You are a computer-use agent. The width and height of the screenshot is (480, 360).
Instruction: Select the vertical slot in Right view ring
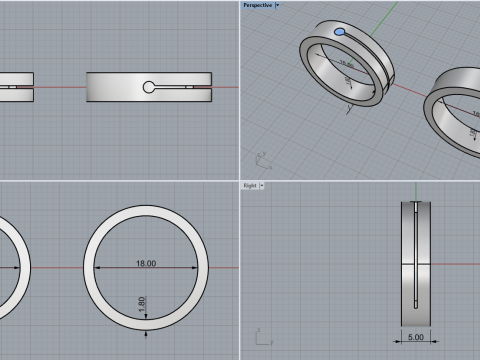416,255
